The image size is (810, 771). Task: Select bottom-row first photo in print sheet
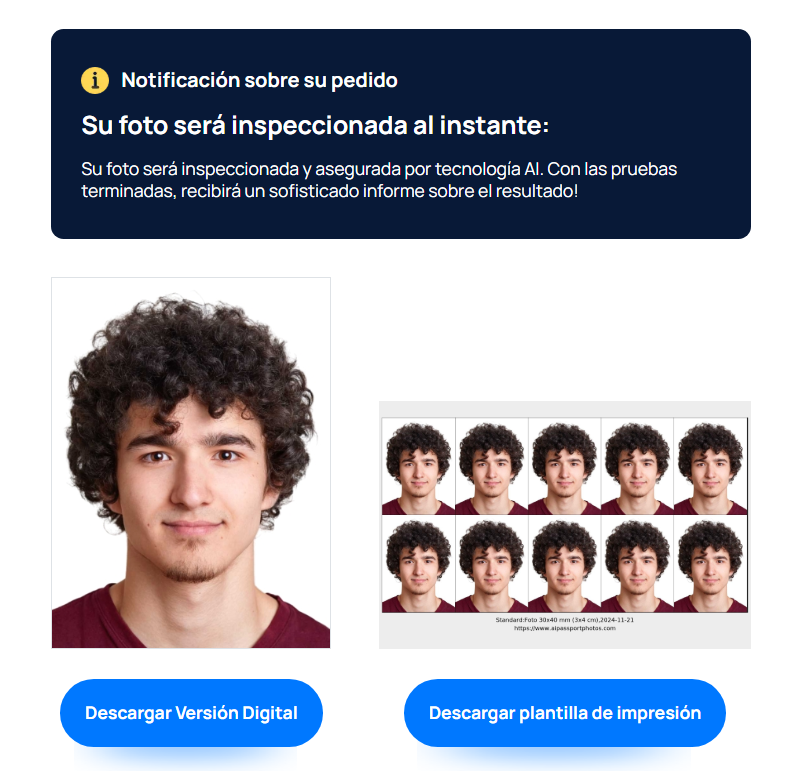pos(418,564)
